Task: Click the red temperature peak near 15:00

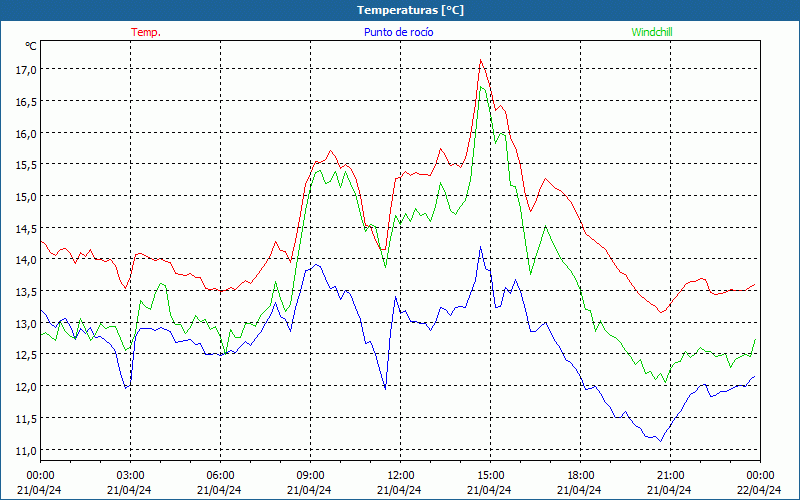Action: click(x=480, y=60)
